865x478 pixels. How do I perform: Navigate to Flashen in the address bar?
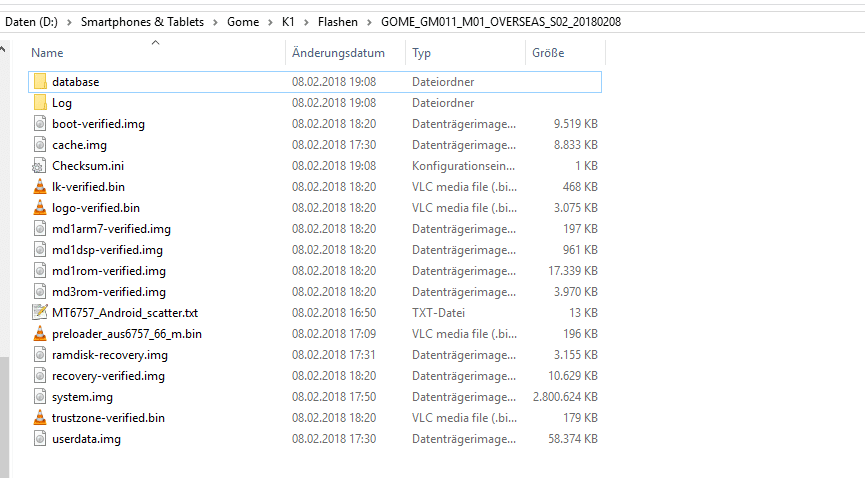point(338,22)
